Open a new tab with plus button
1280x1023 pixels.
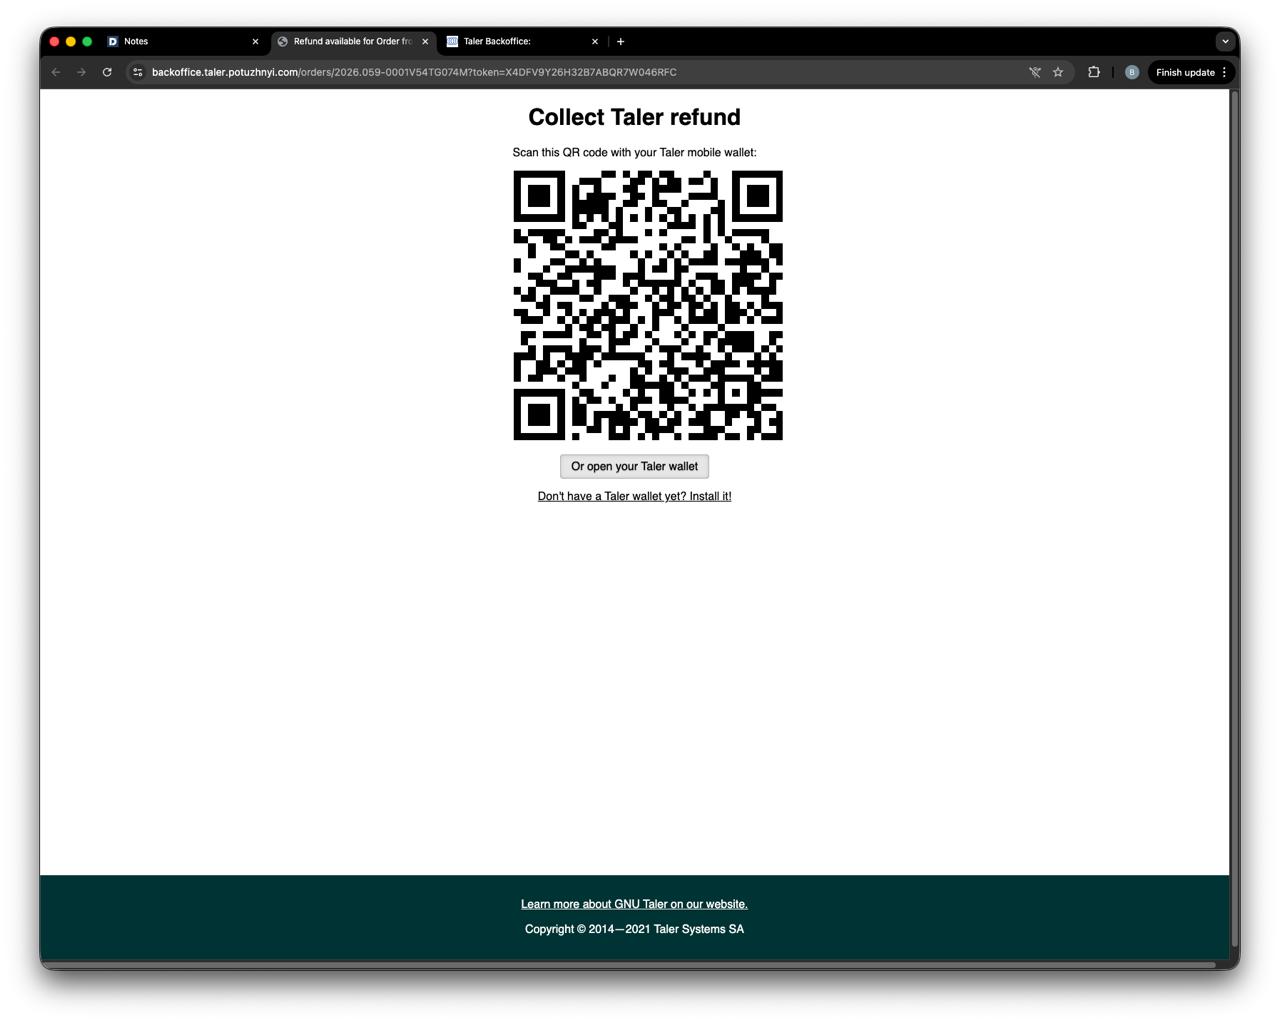tap(621, 41)
